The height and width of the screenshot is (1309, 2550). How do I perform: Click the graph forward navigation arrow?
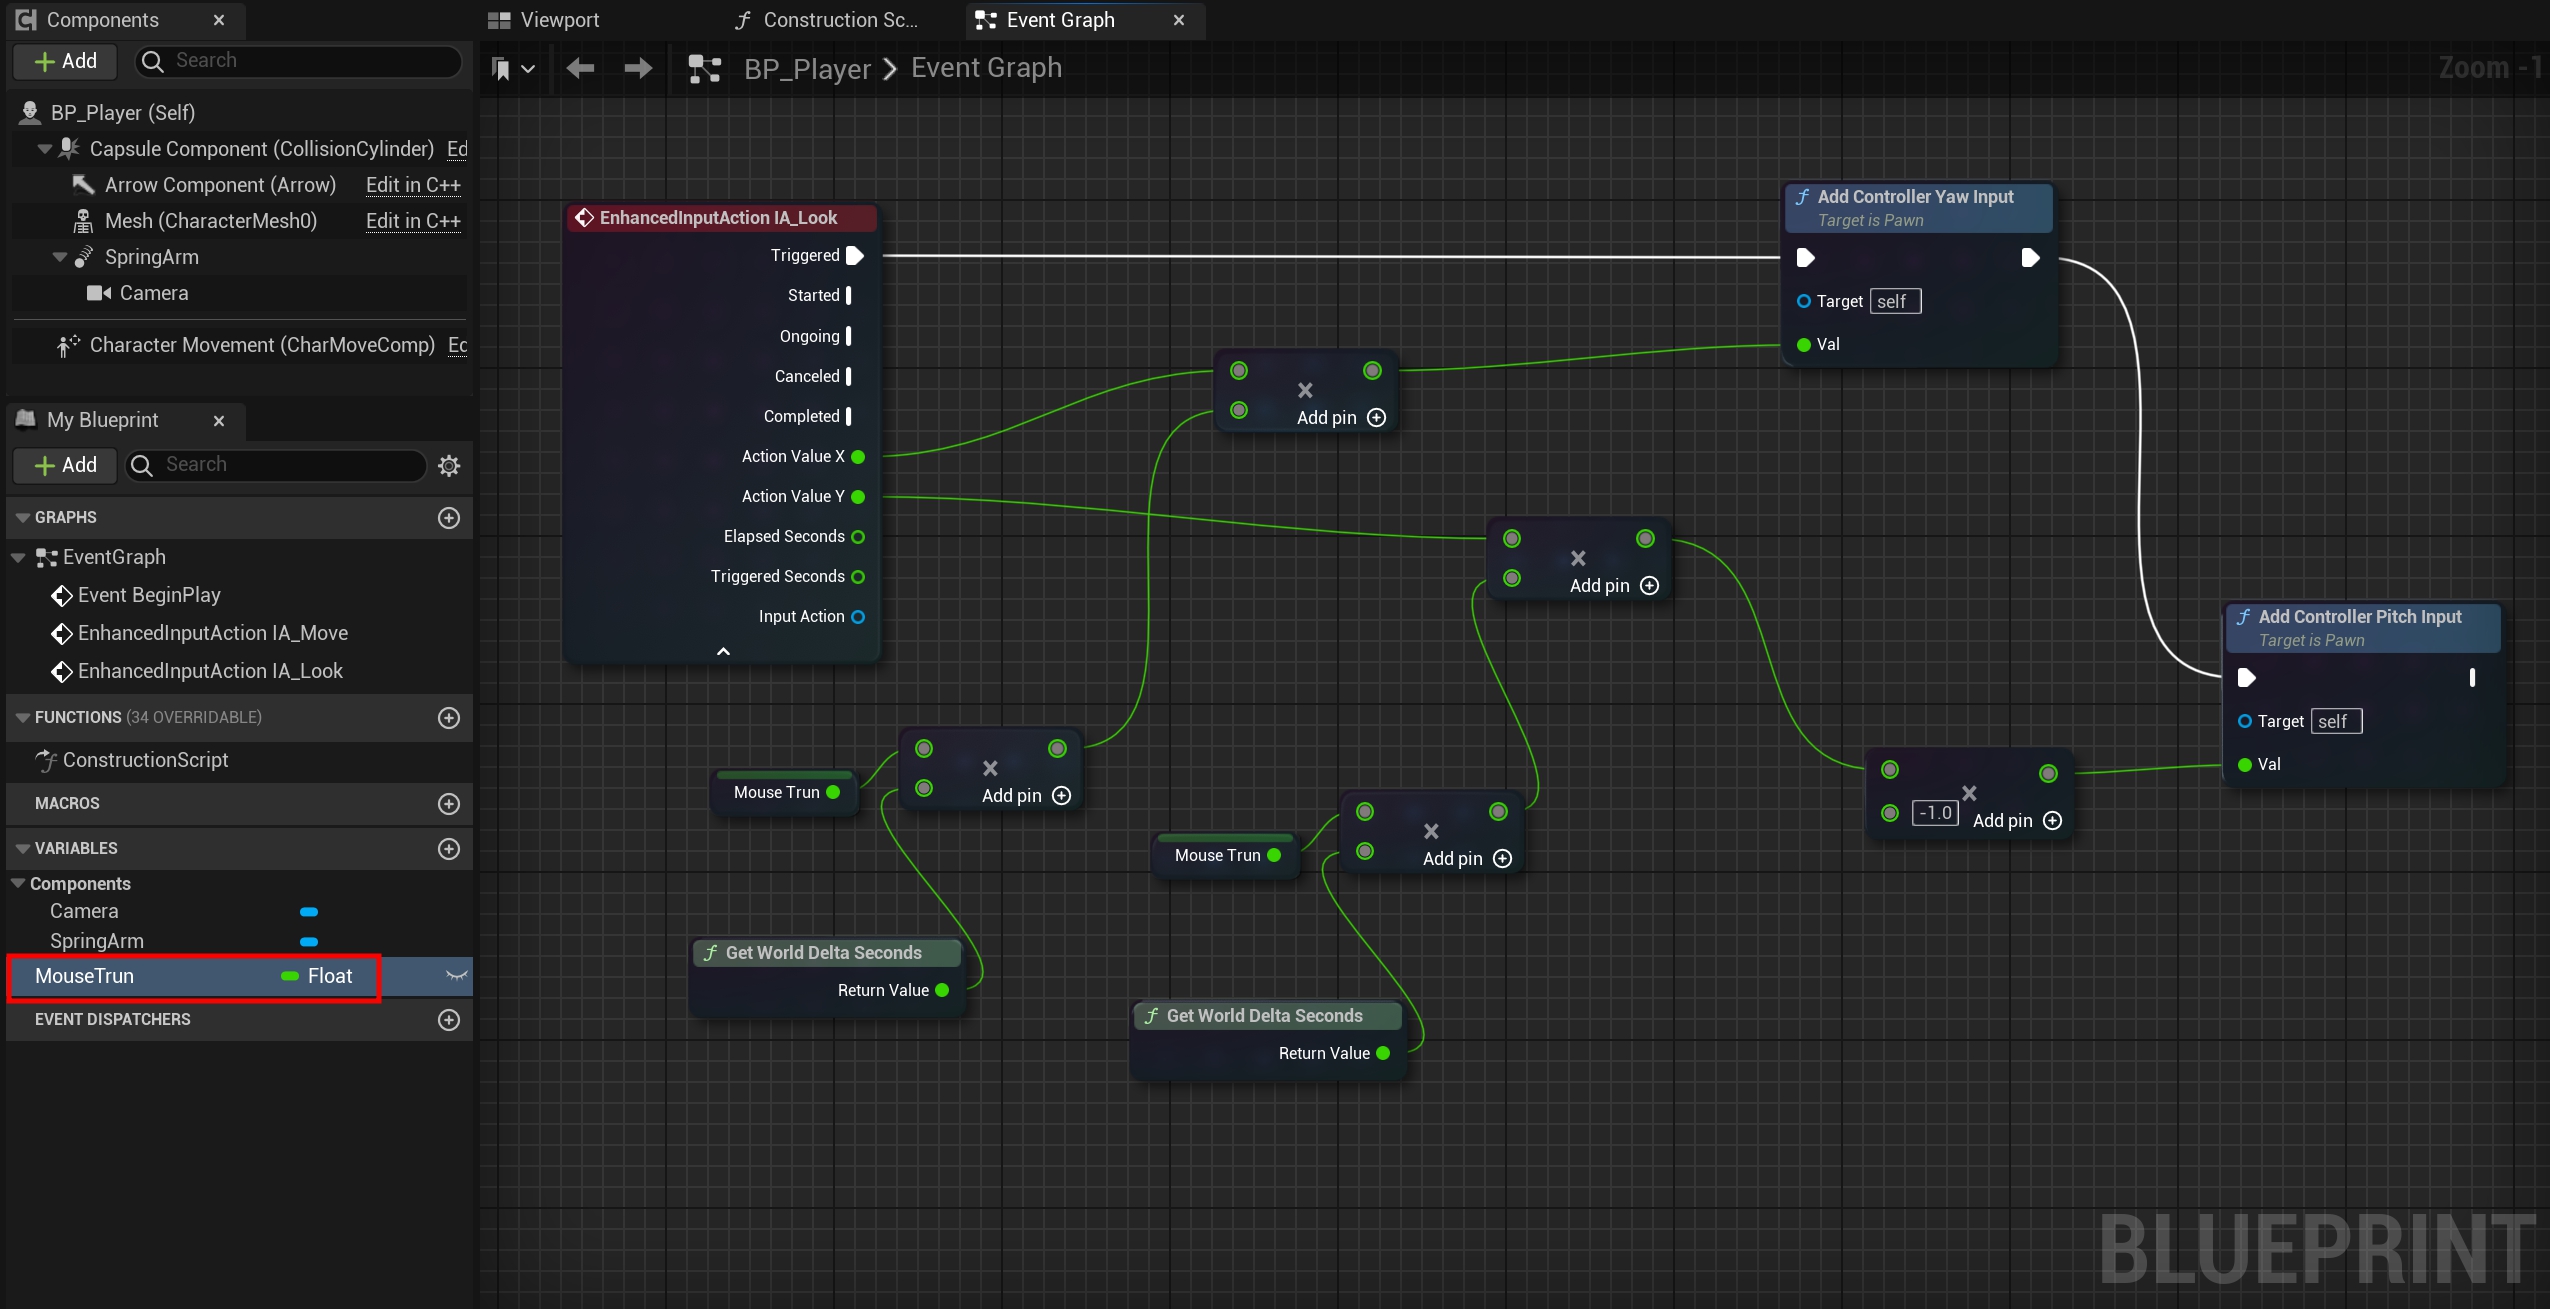pos(638,68)
